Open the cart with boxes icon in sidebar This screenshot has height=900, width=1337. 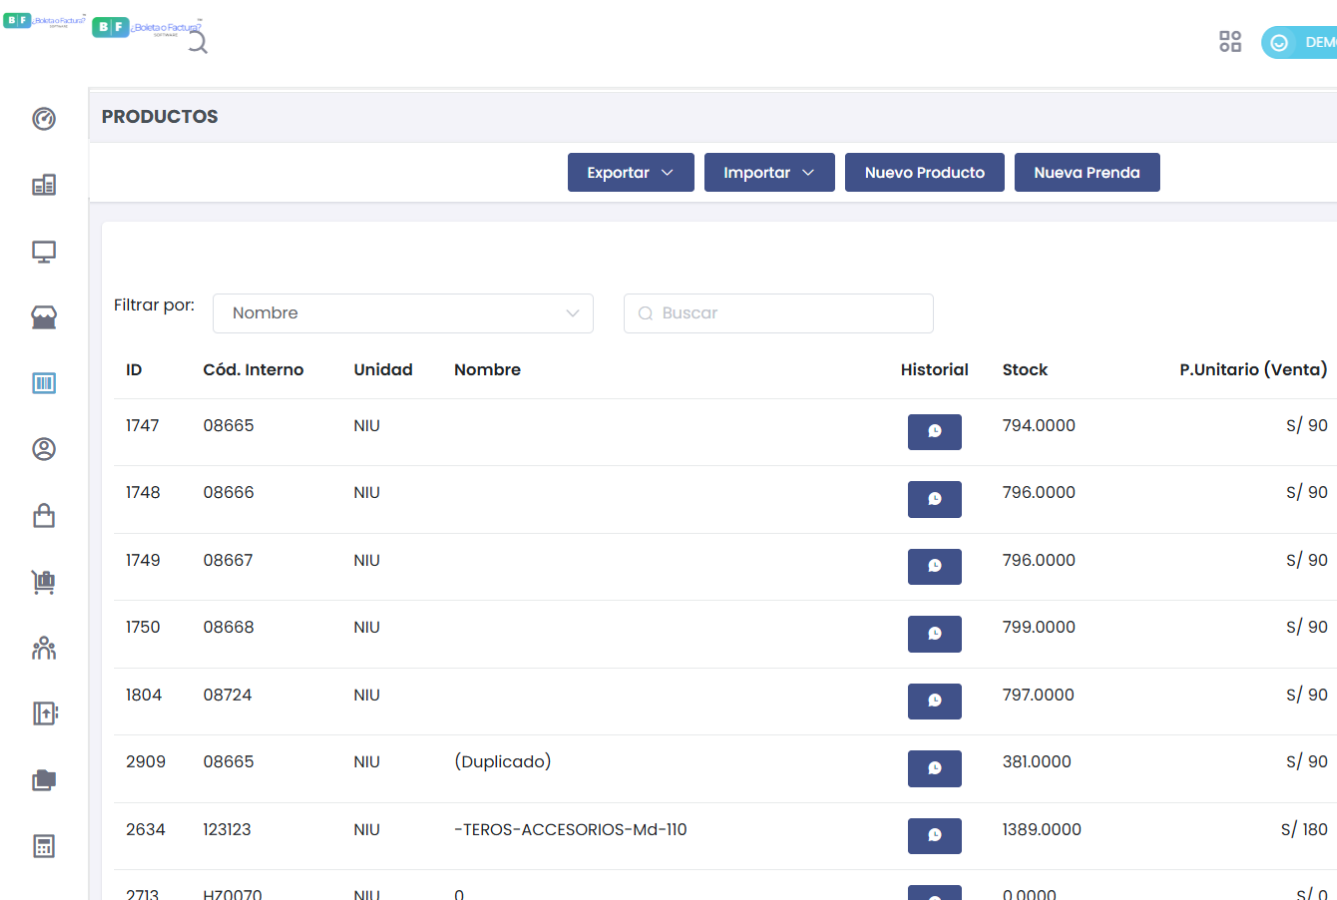[x=44, y=582]
